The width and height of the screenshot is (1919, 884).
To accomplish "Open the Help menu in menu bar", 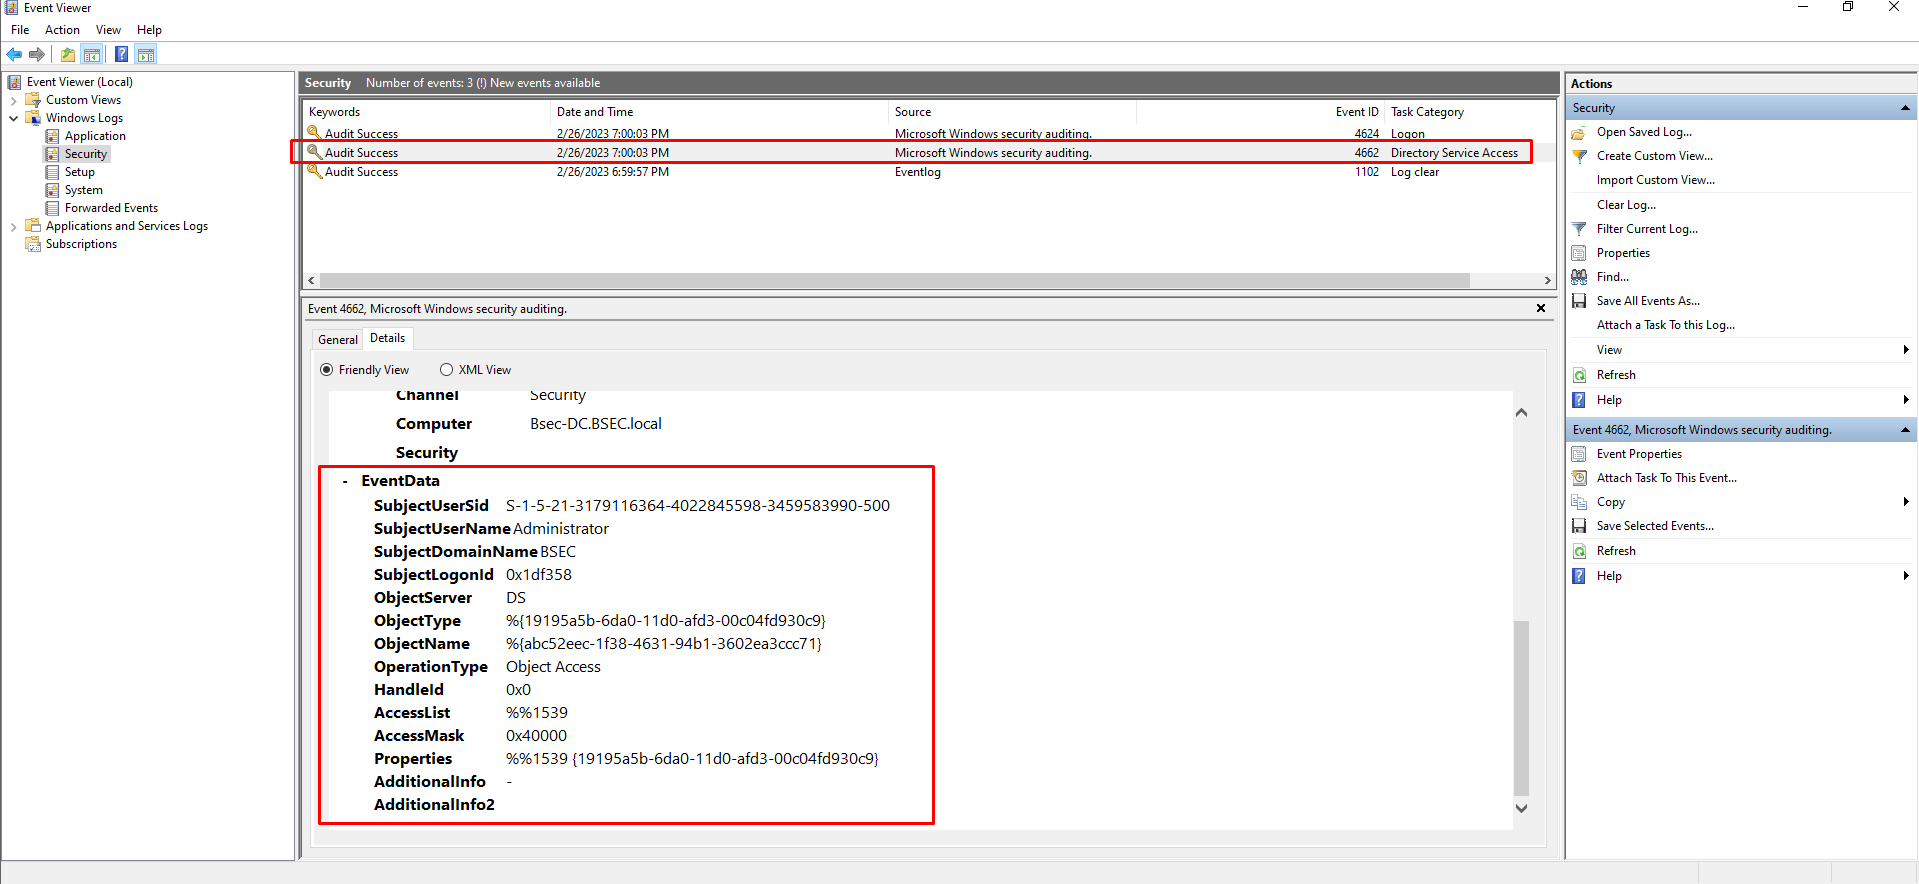I will click(149, 30).
